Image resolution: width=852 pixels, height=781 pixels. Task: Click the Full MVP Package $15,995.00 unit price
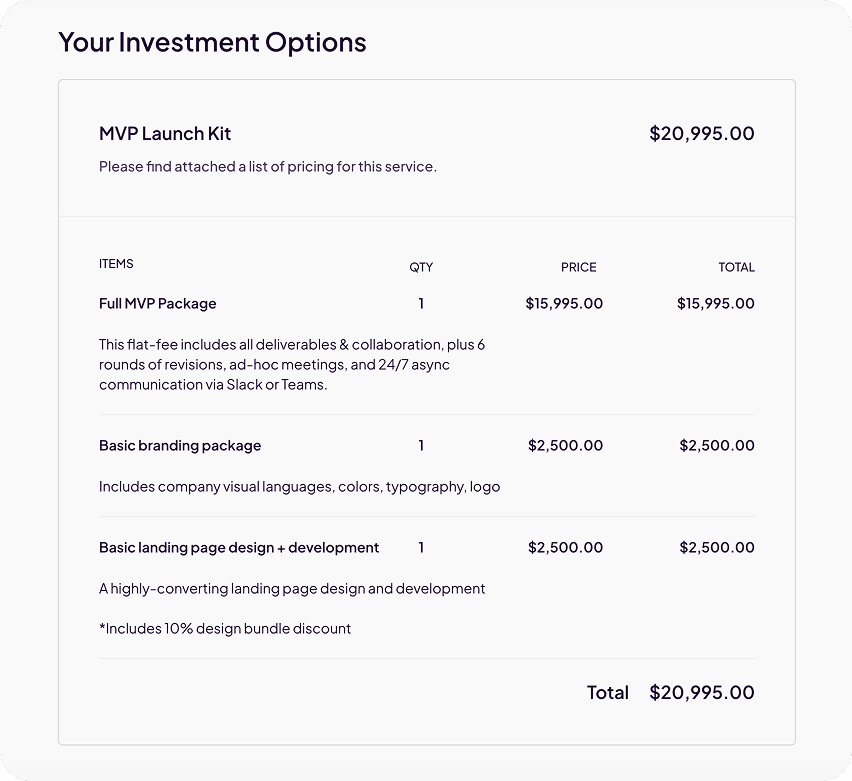click(x=564, y=303)
